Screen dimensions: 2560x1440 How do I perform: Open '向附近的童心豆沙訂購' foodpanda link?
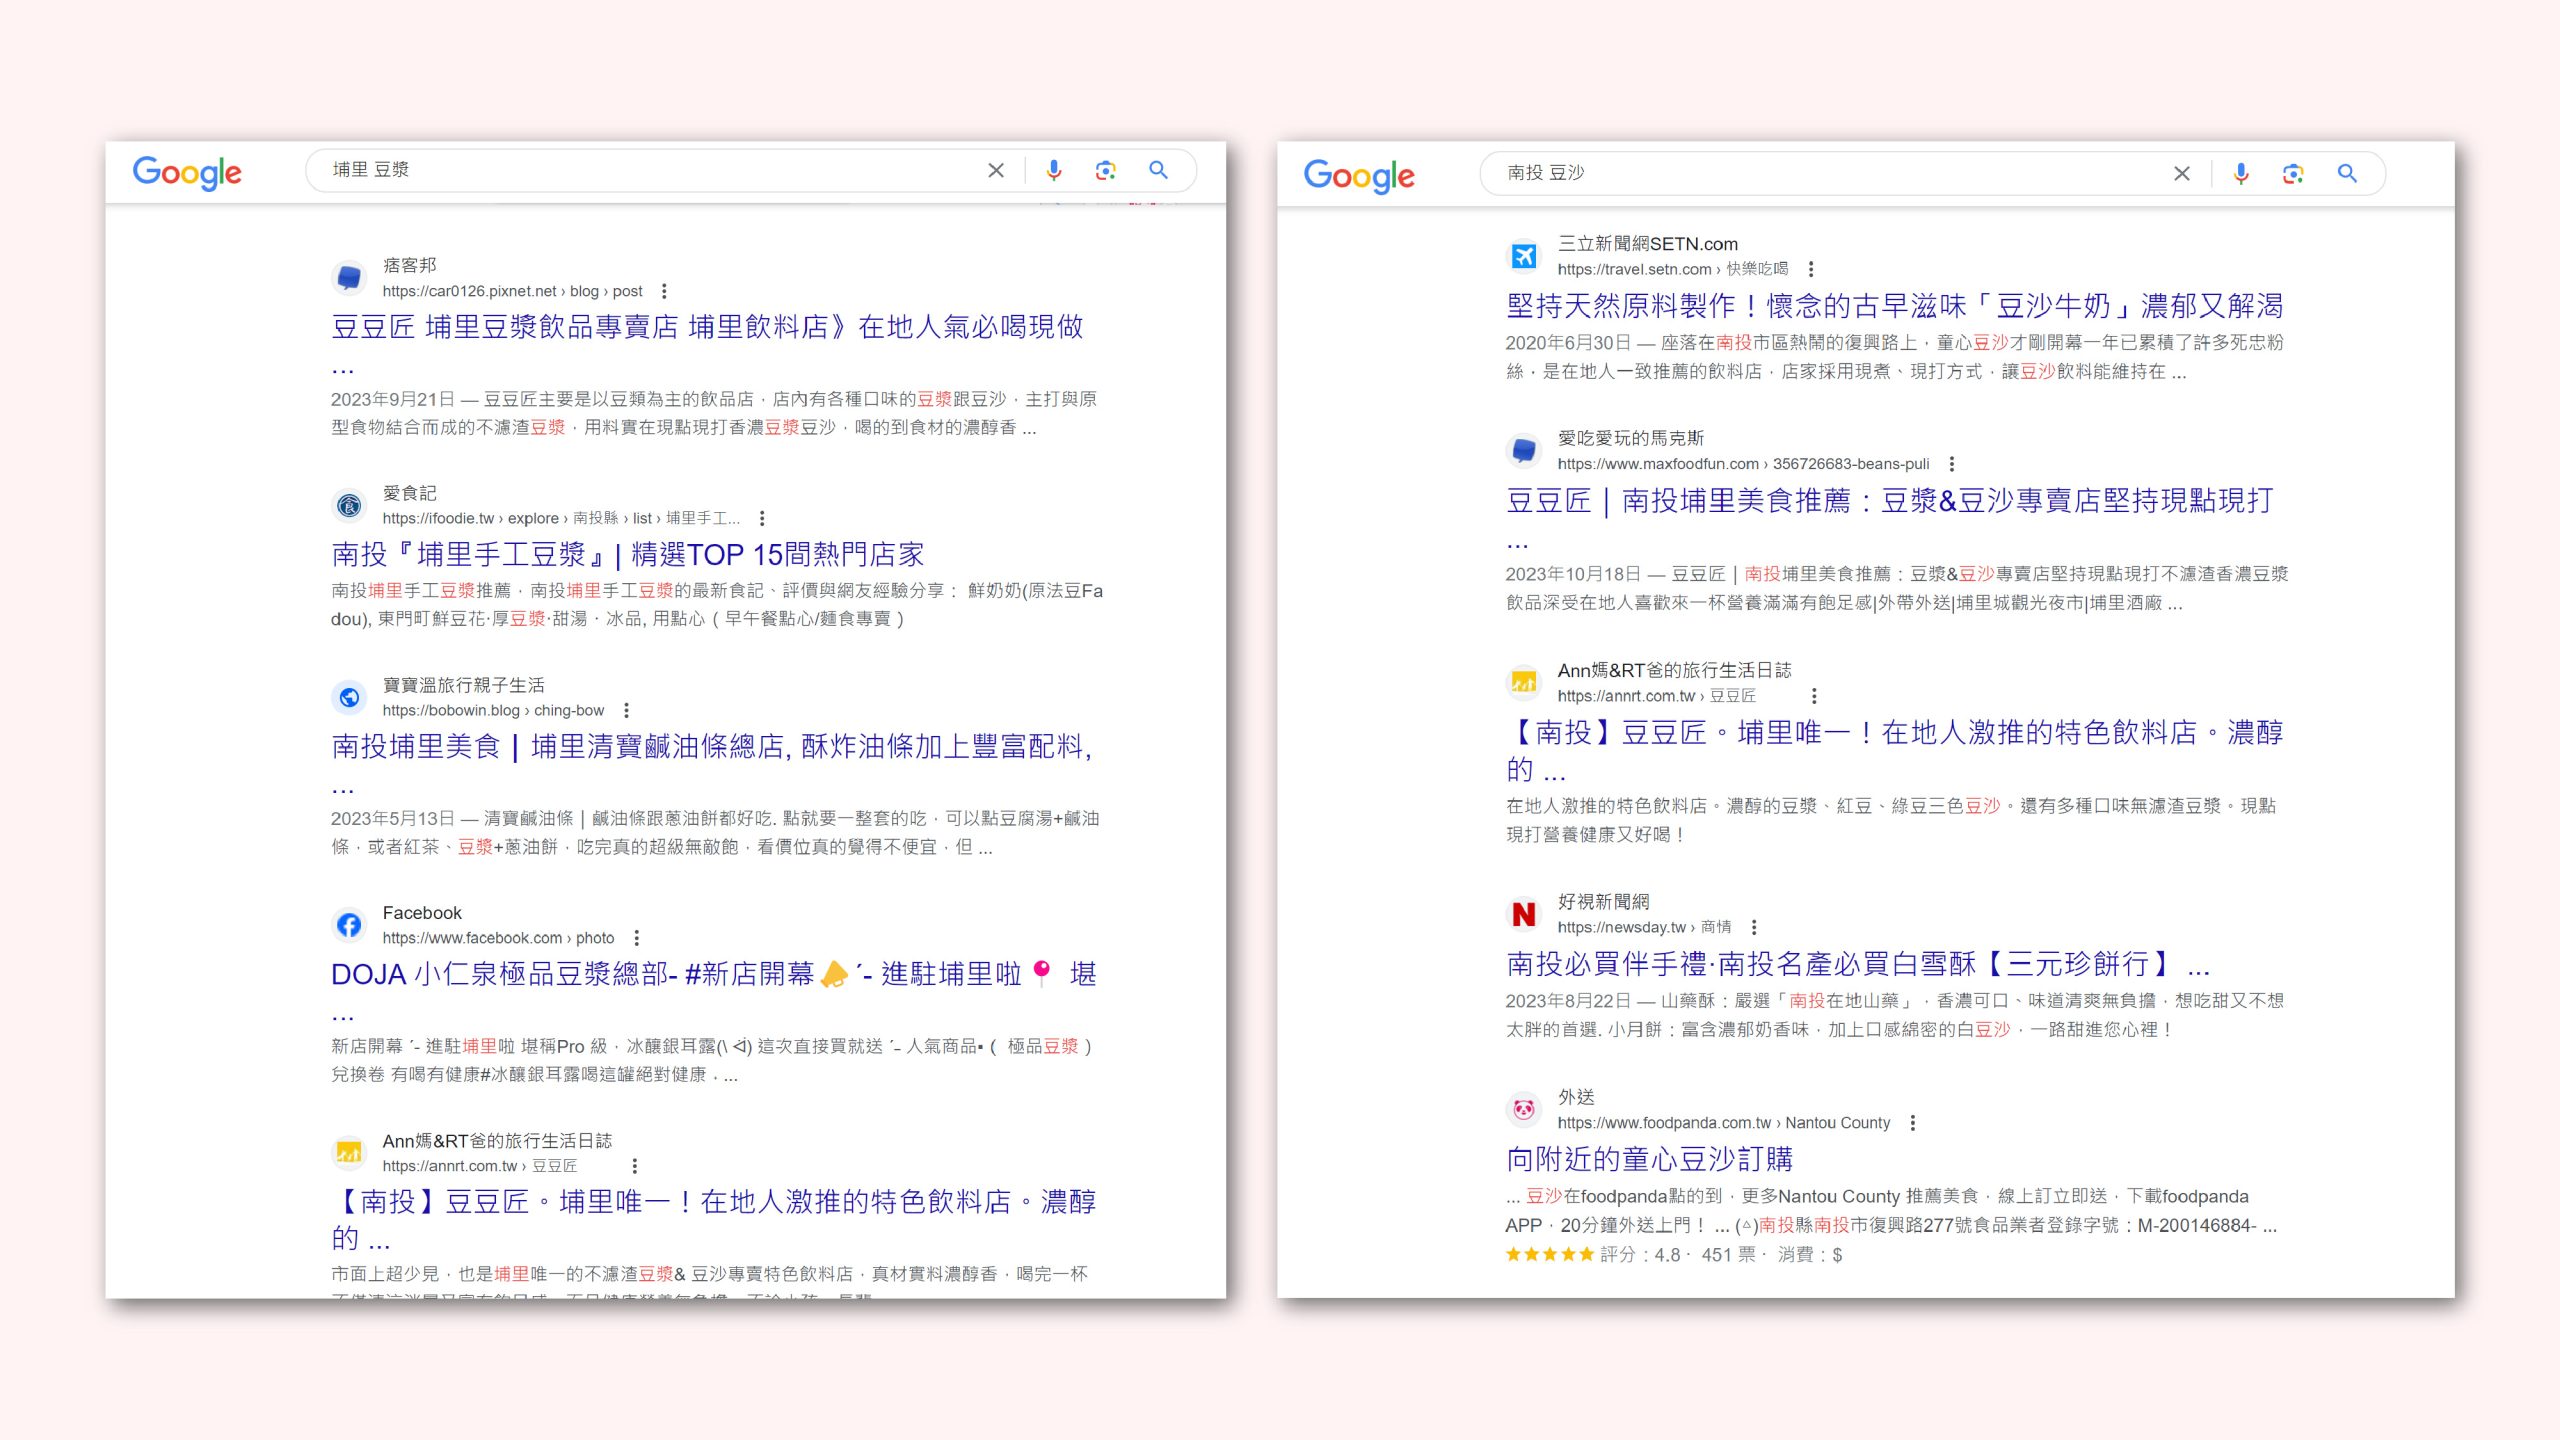click(1650, 1160)
